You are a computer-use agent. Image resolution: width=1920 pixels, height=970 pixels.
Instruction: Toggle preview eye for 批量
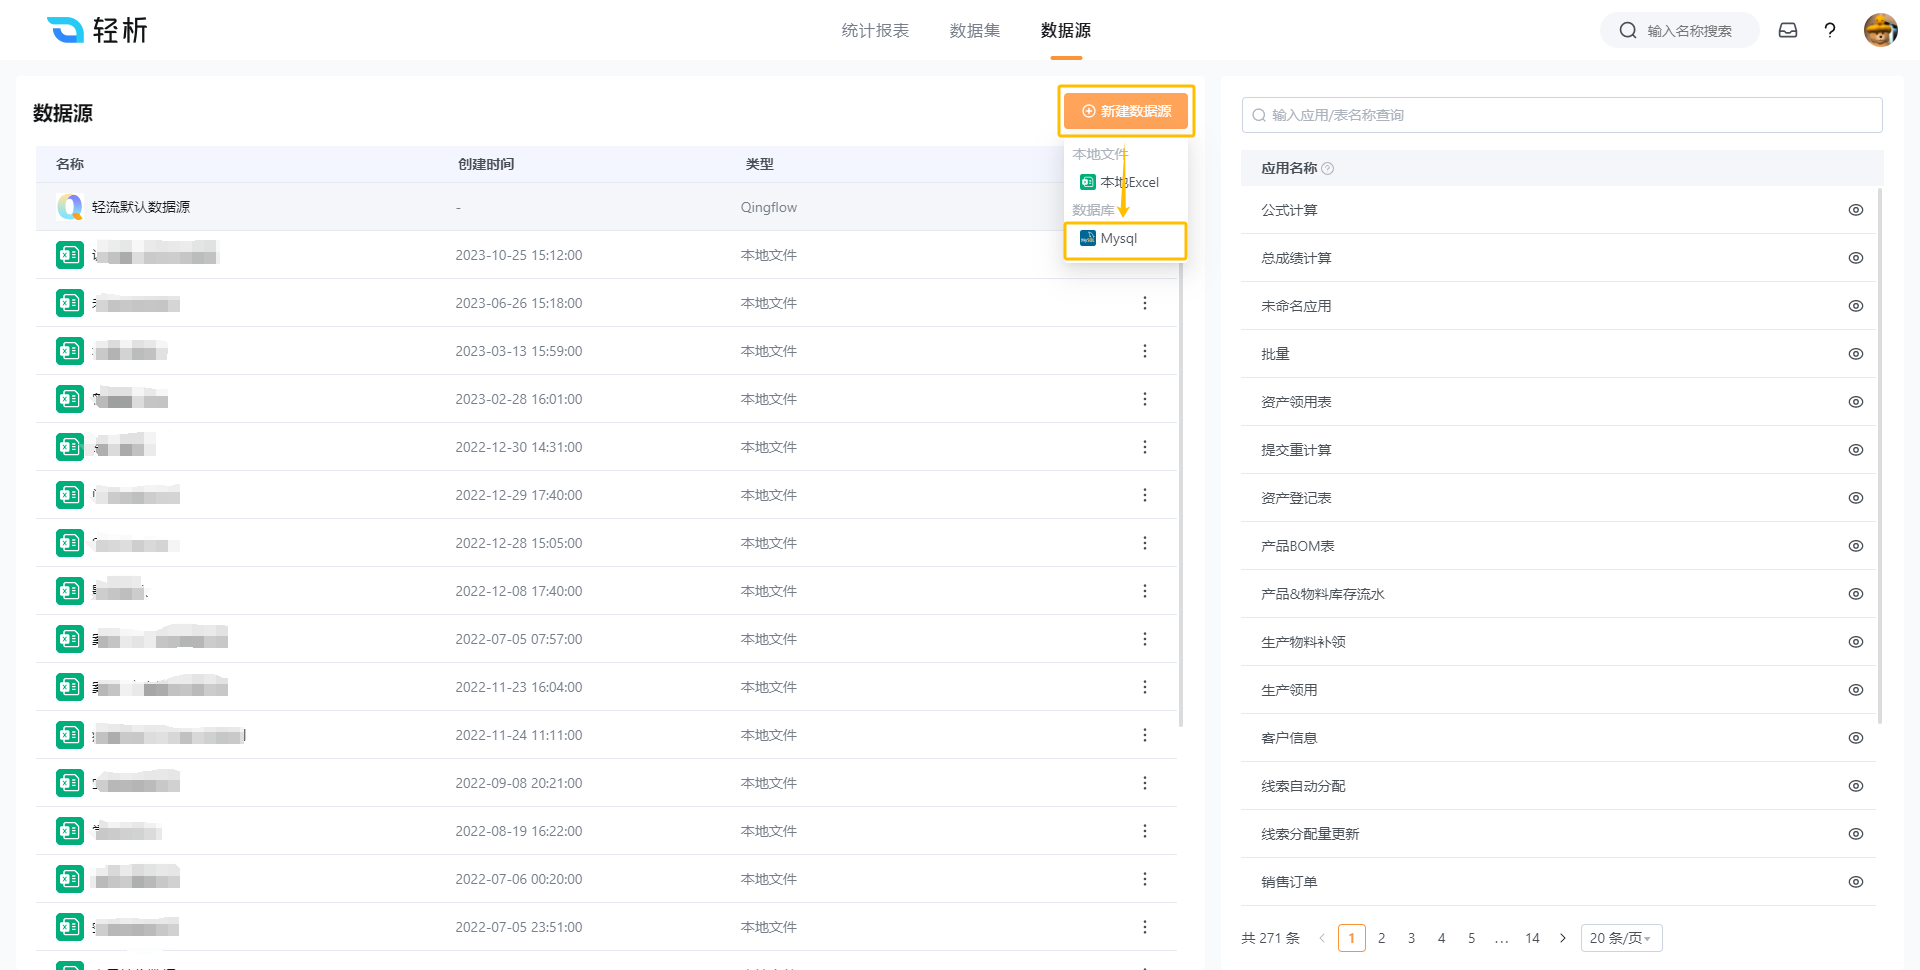coord(1856,354)
